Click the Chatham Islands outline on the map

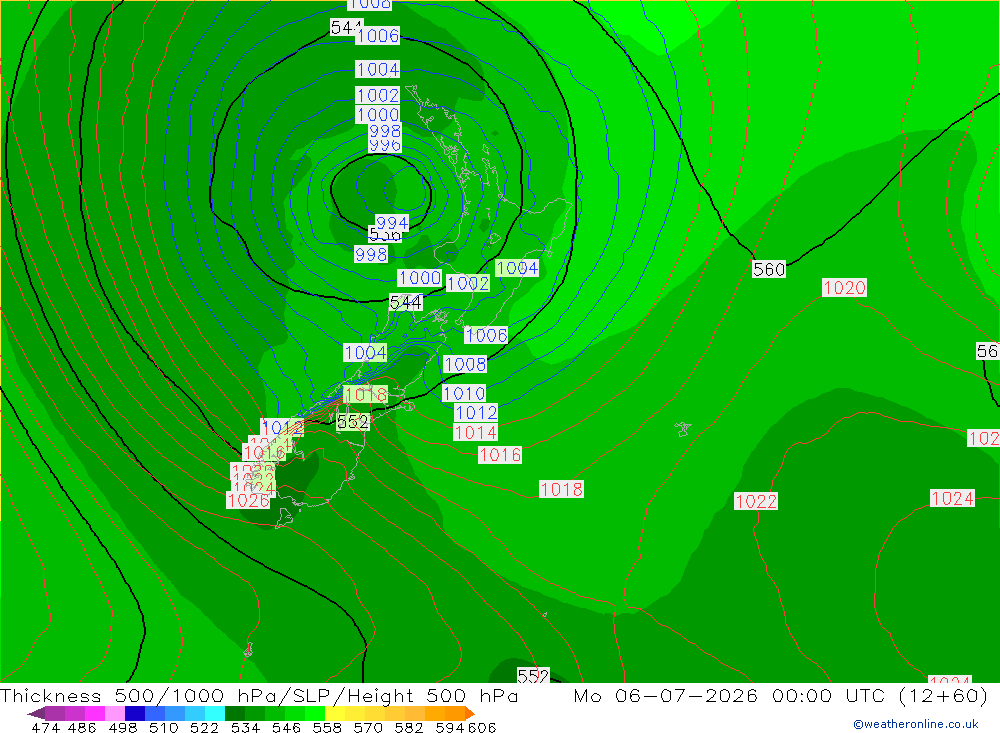(x=683, y=429)
